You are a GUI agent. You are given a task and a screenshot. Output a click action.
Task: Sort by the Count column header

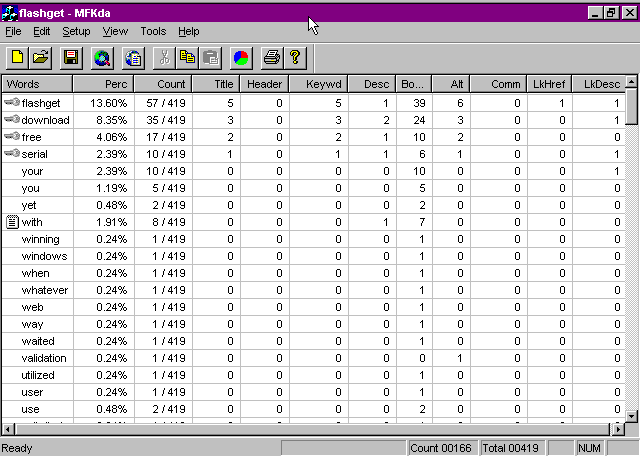tap(163, 84)
